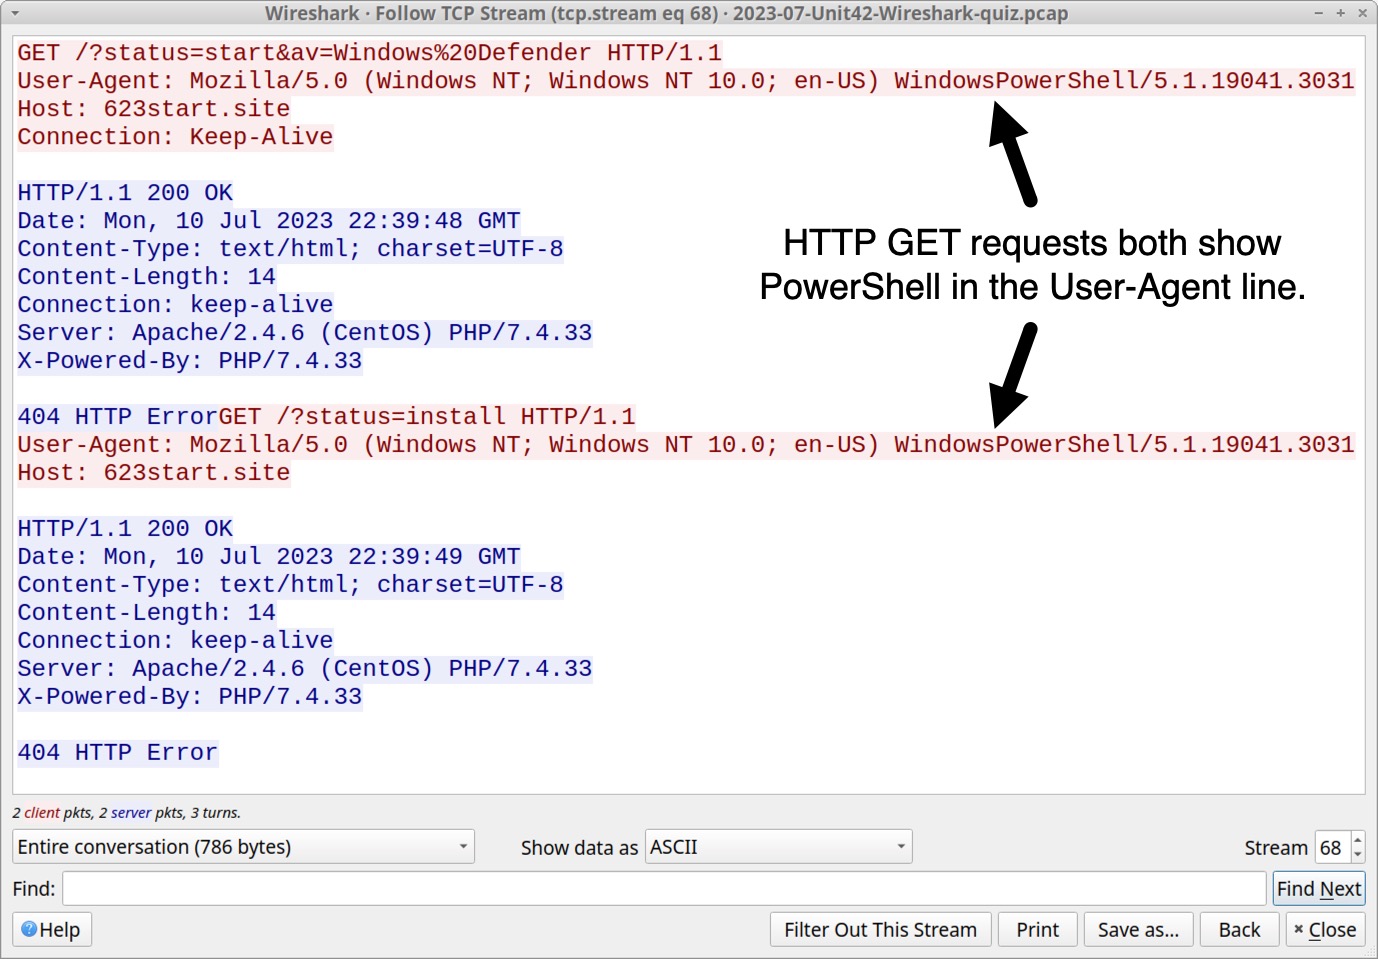Click the up arrow to increase stream number
The width and height of the screenshot is (1378, 959).
[1356, 841]
